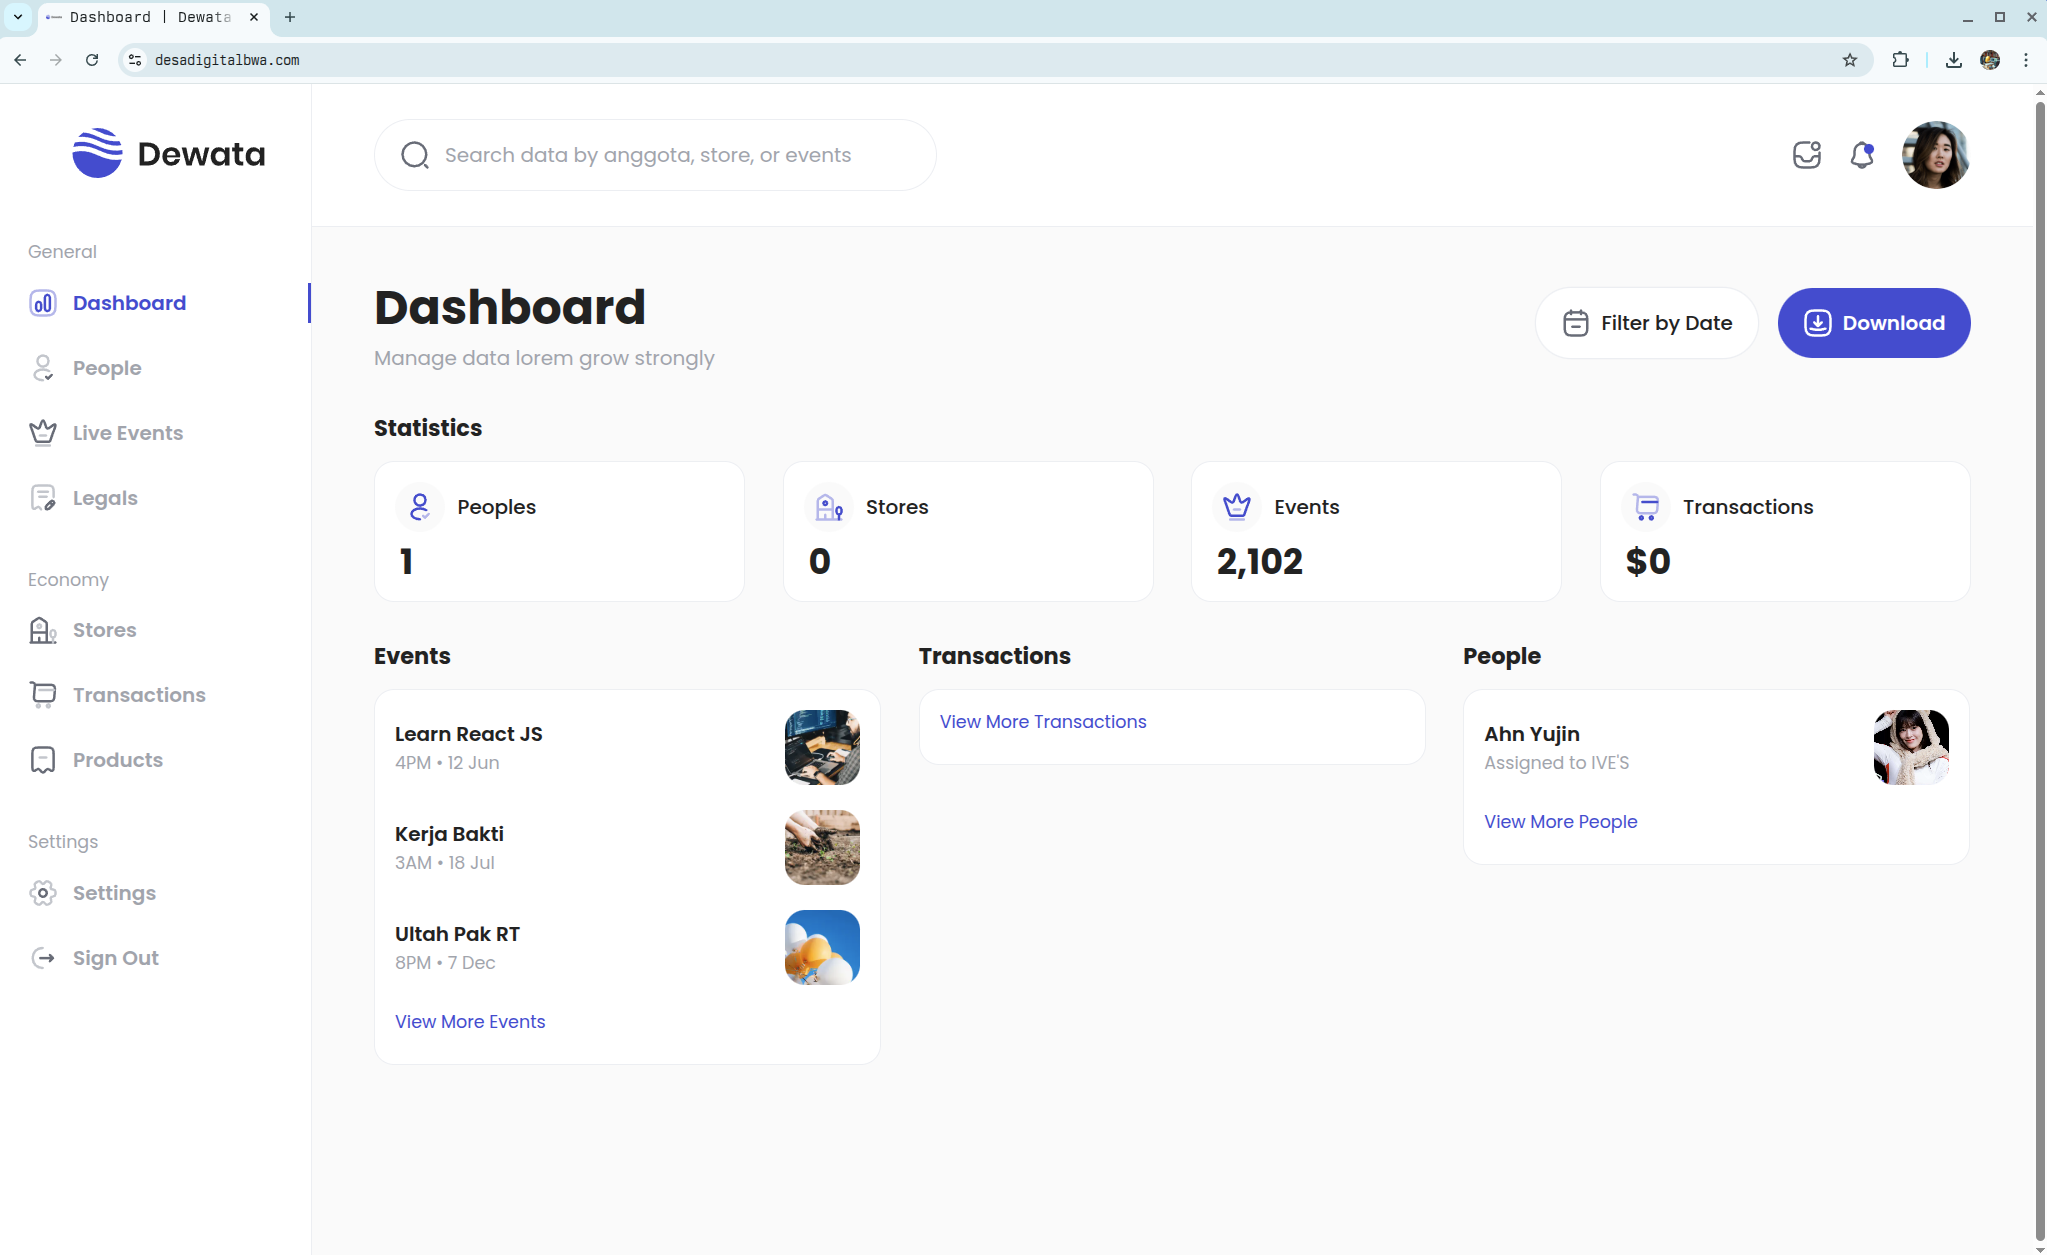This screenshot has width=2047, height=1255.
Task: Open Products from the sidebar
Action: pos(117,760)
